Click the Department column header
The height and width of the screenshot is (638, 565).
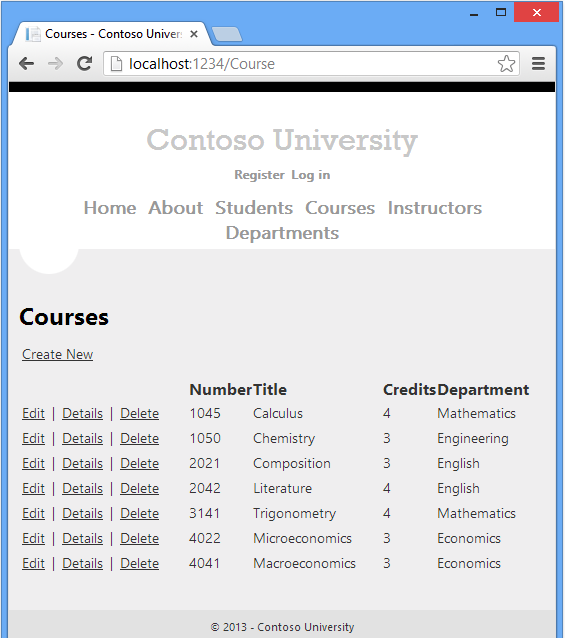pyautogui.click(x=483, y=390)
